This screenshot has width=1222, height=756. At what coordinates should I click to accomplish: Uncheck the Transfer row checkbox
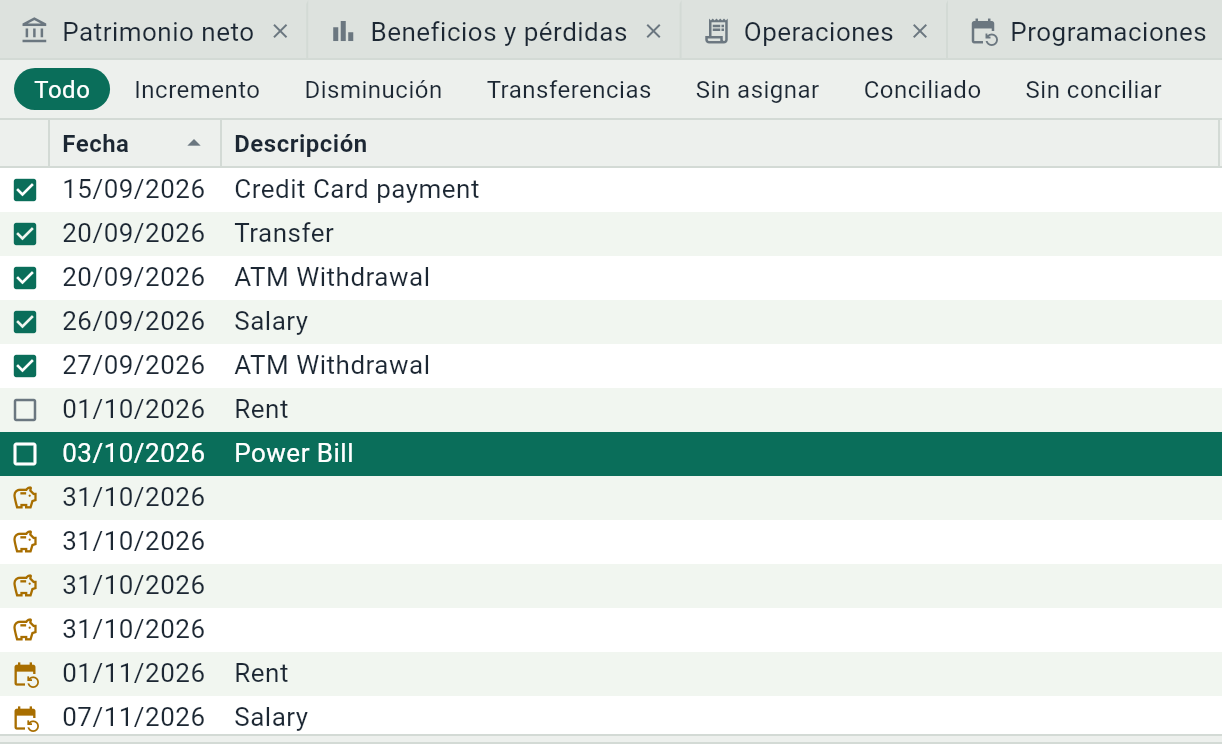click(25, 234)
